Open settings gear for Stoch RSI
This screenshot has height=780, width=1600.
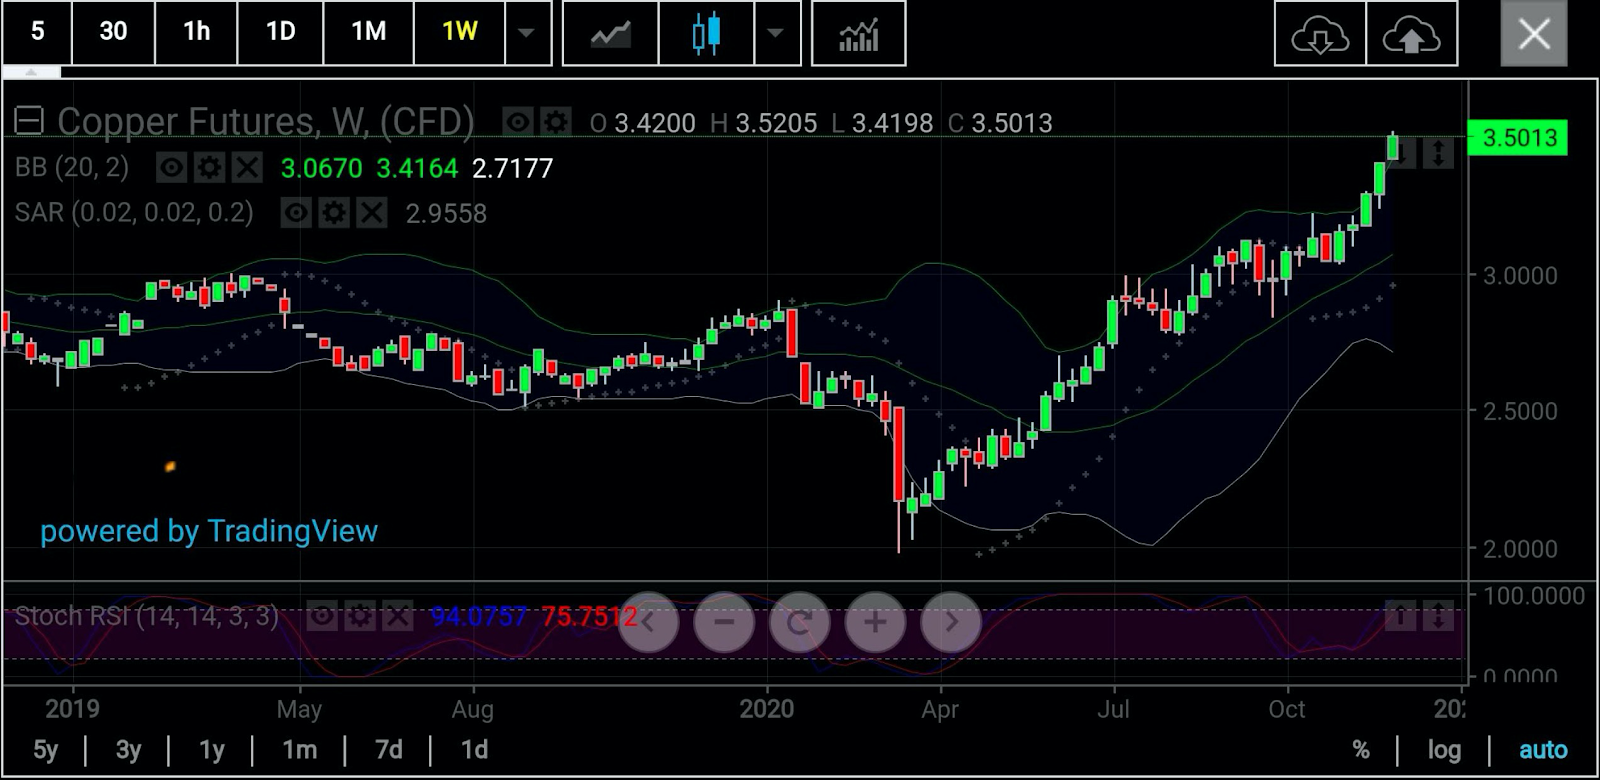[360, 615]
